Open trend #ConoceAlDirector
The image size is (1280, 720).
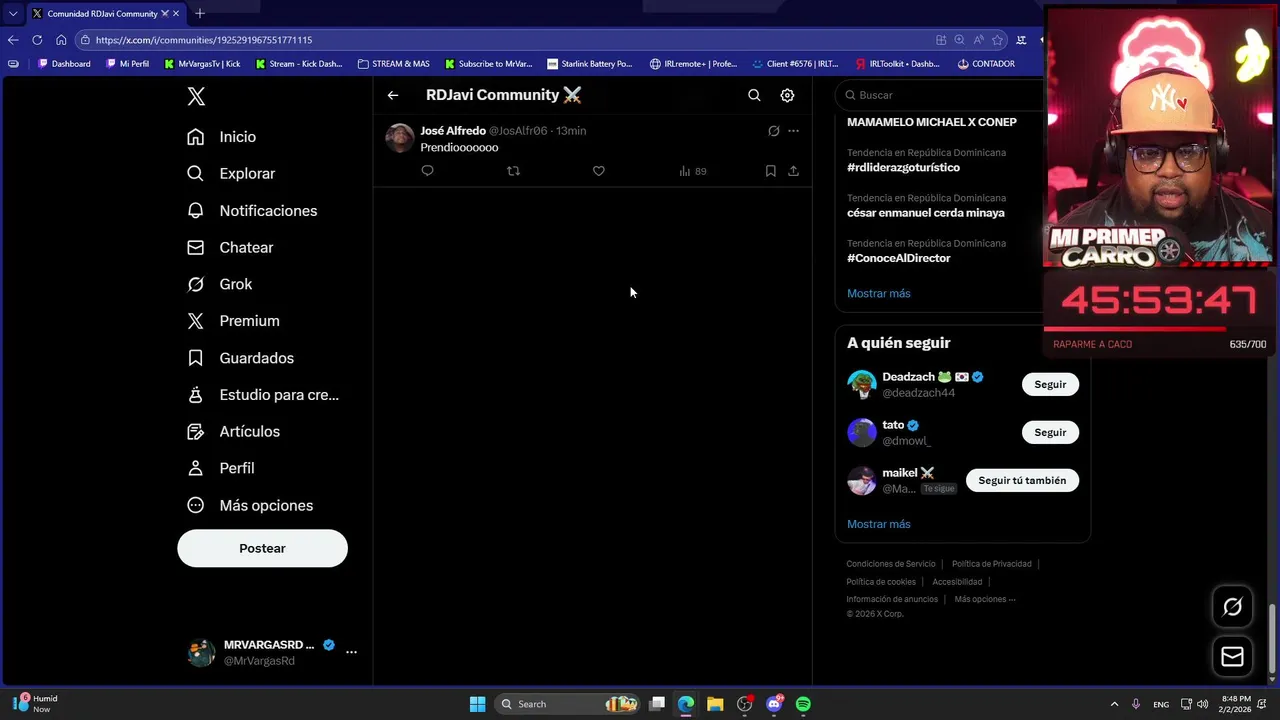click(898, 258)
